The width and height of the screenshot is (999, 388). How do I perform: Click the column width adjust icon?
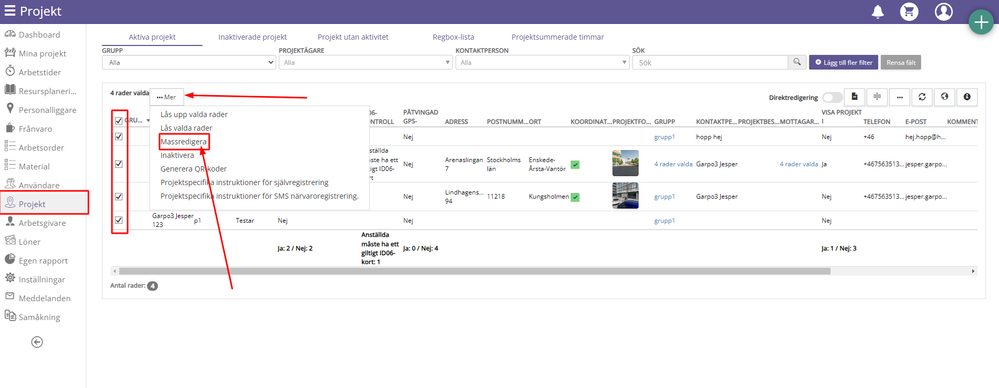(x=877, y=97)
